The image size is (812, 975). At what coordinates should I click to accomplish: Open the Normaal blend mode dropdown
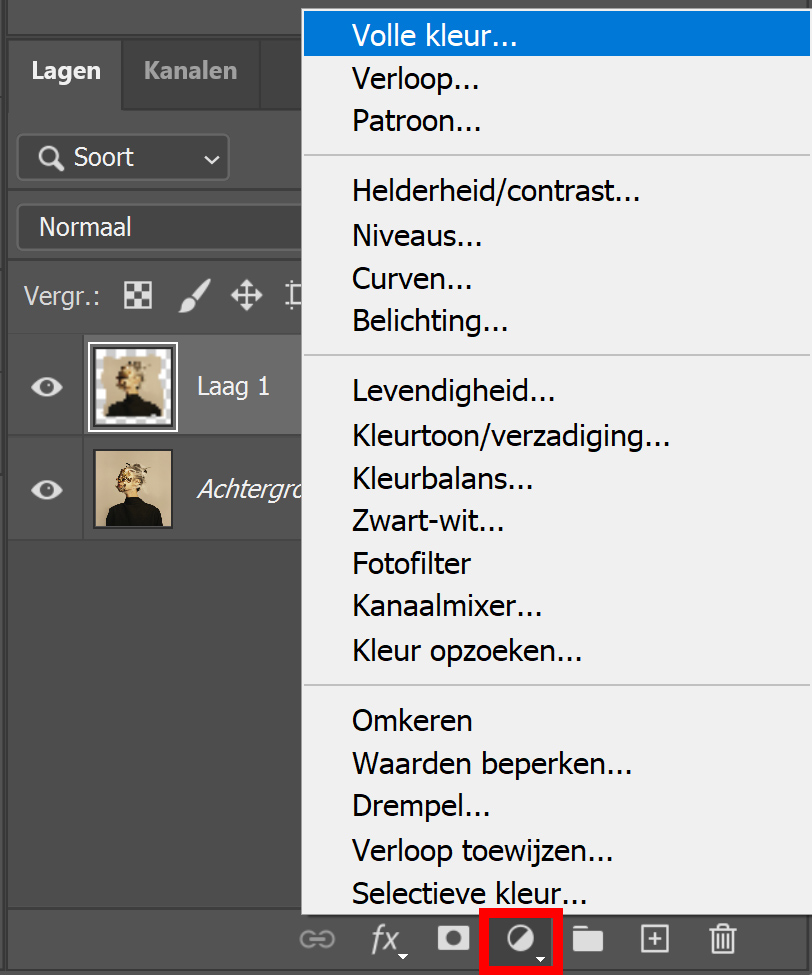tap(160, 228)
